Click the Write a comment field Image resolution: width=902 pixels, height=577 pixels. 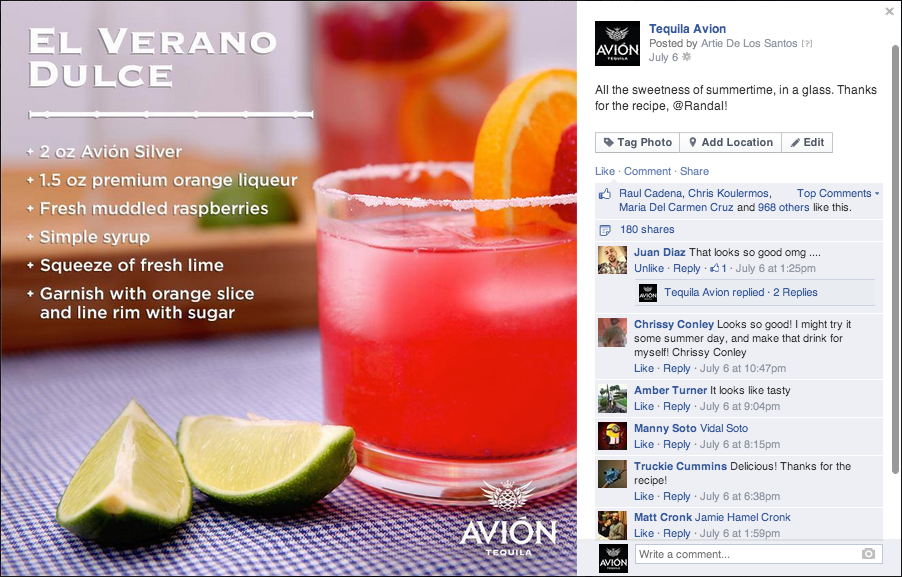coord(758,554)
